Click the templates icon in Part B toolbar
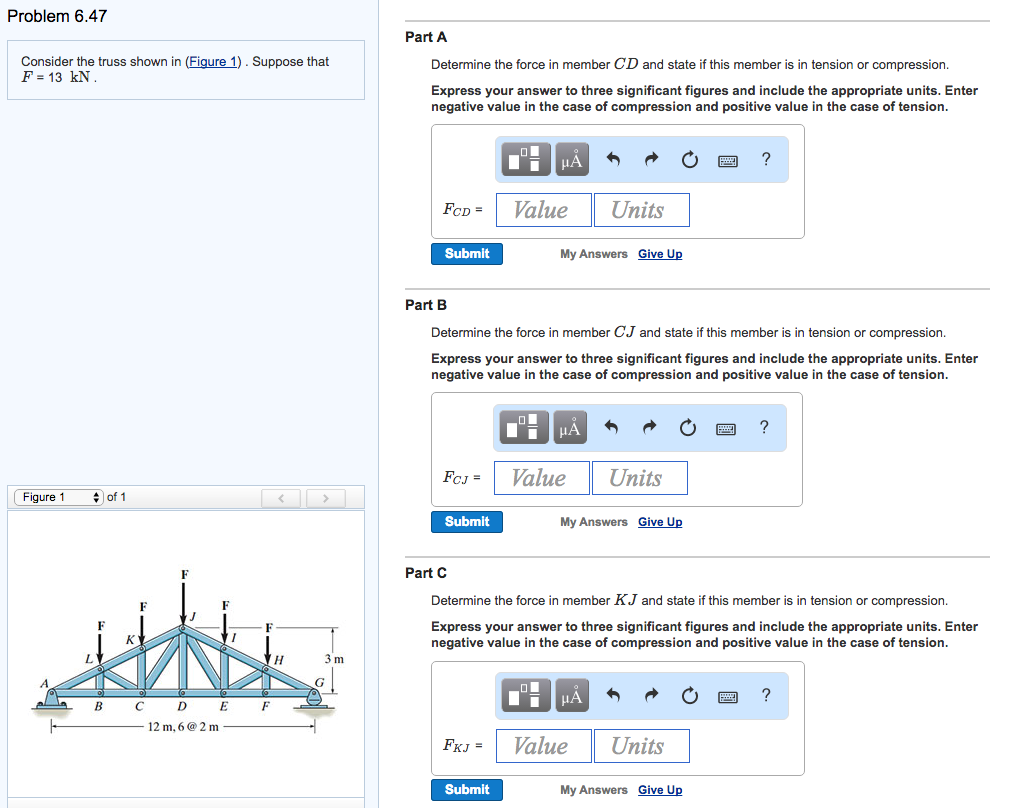1011x808 pixels. (524, 427)
